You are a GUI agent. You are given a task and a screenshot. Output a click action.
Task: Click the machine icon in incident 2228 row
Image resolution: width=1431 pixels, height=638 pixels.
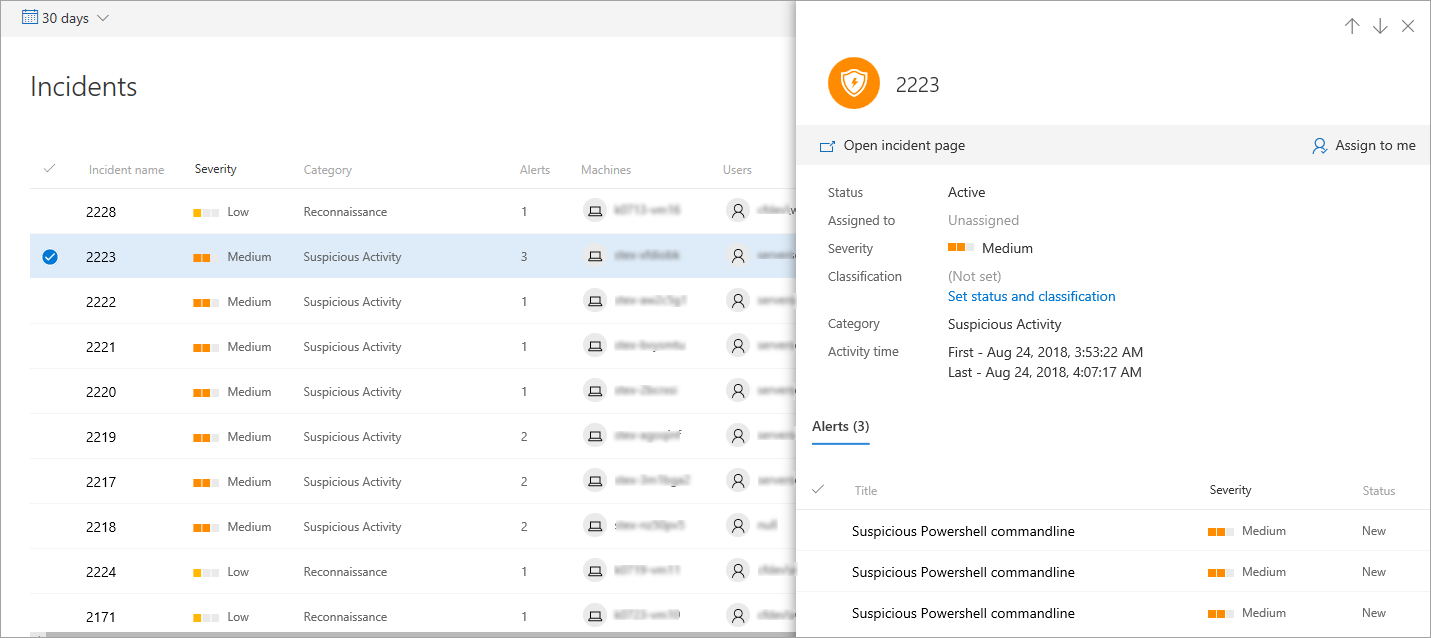[595, 211]
